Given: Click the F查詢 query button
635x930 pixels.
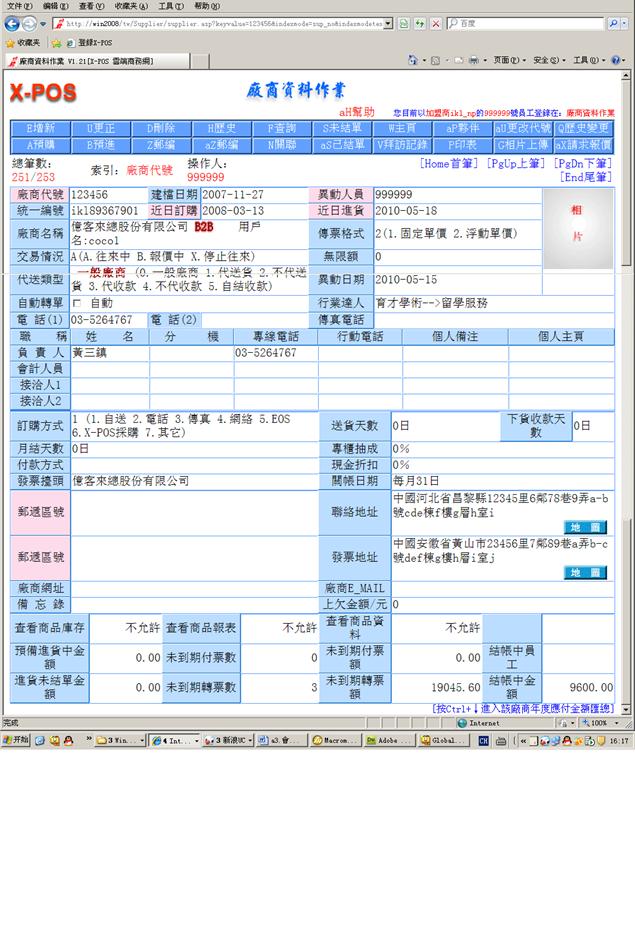Looking at the screenshot, I should [274, 129].
